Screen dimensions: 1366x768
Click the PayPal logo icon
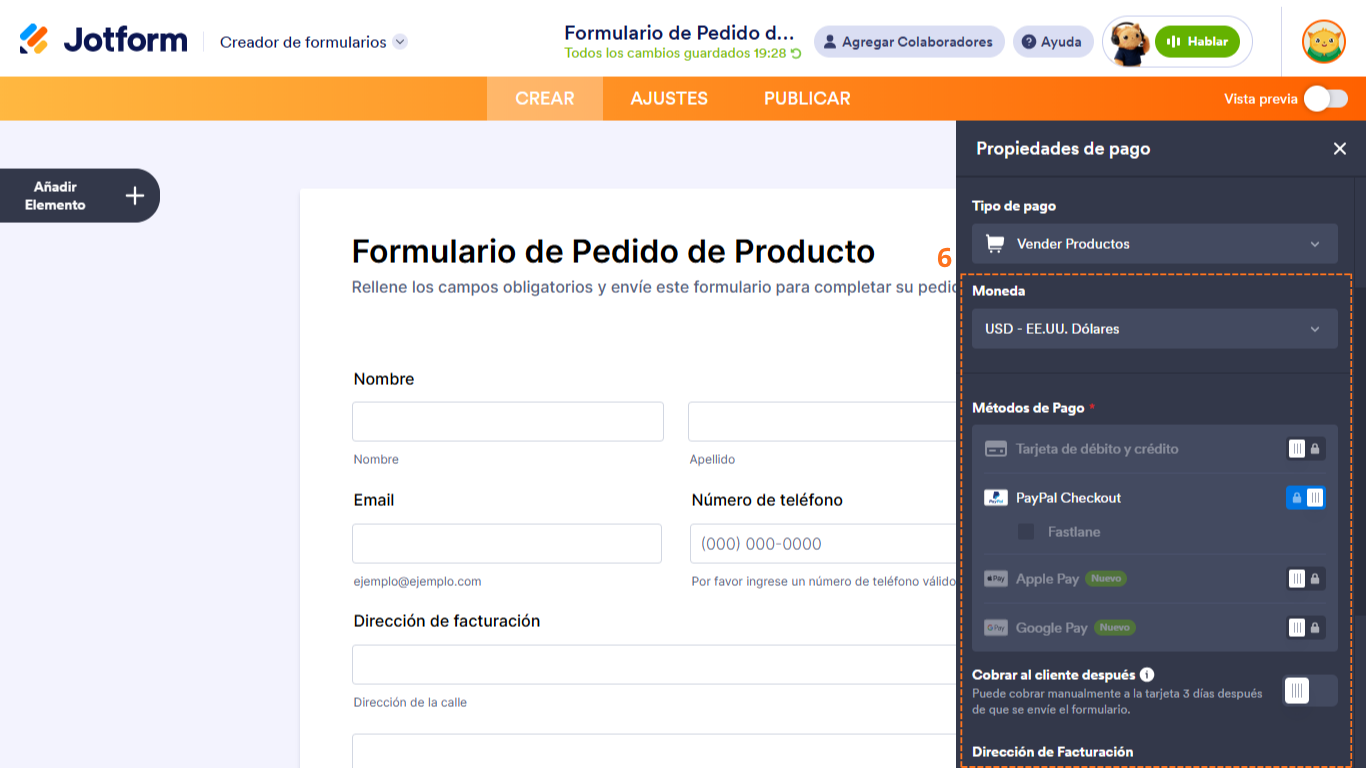[x=996, y=498]
